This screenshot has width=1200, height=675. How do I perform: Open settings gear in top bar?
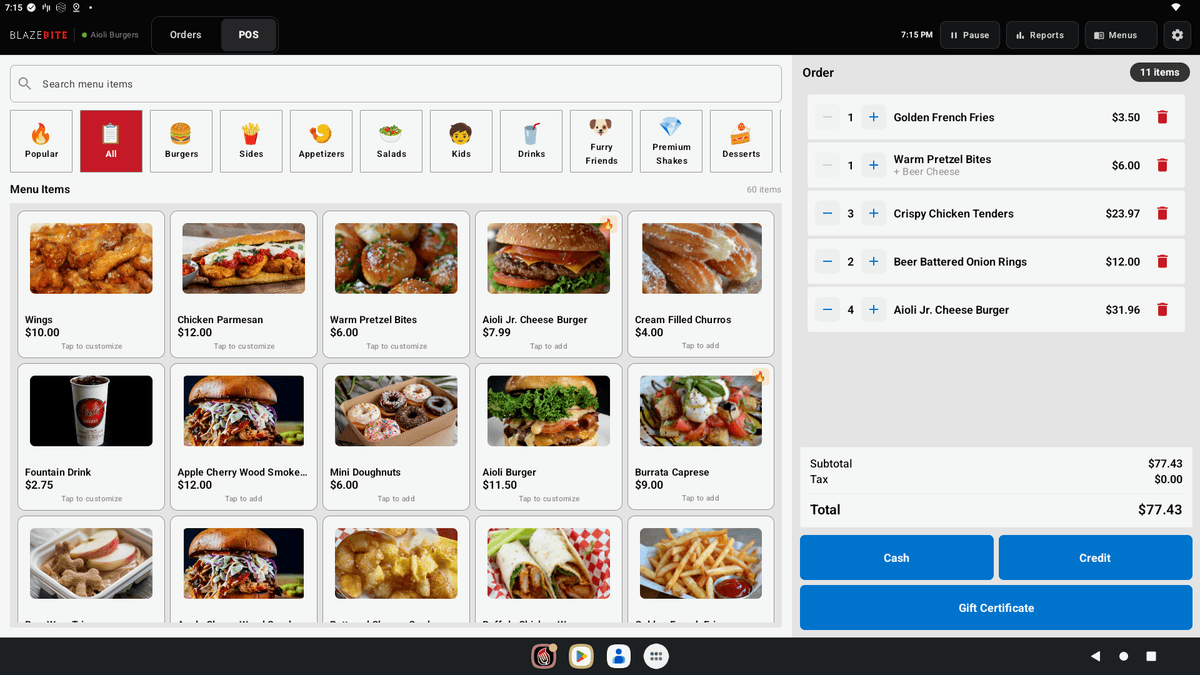(x=1177, y=35)
